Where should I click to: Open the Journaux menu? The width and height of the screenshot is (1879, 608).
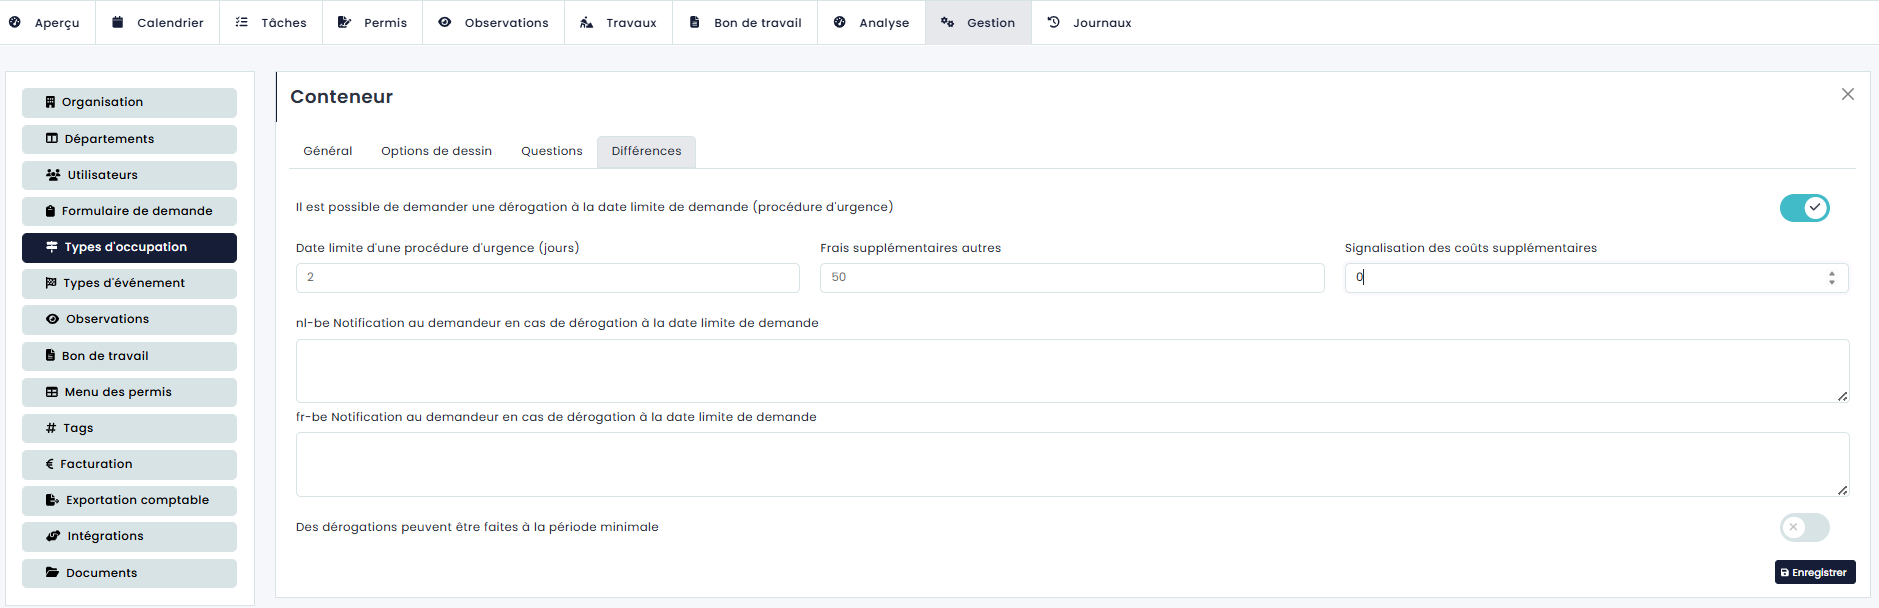1089,22
